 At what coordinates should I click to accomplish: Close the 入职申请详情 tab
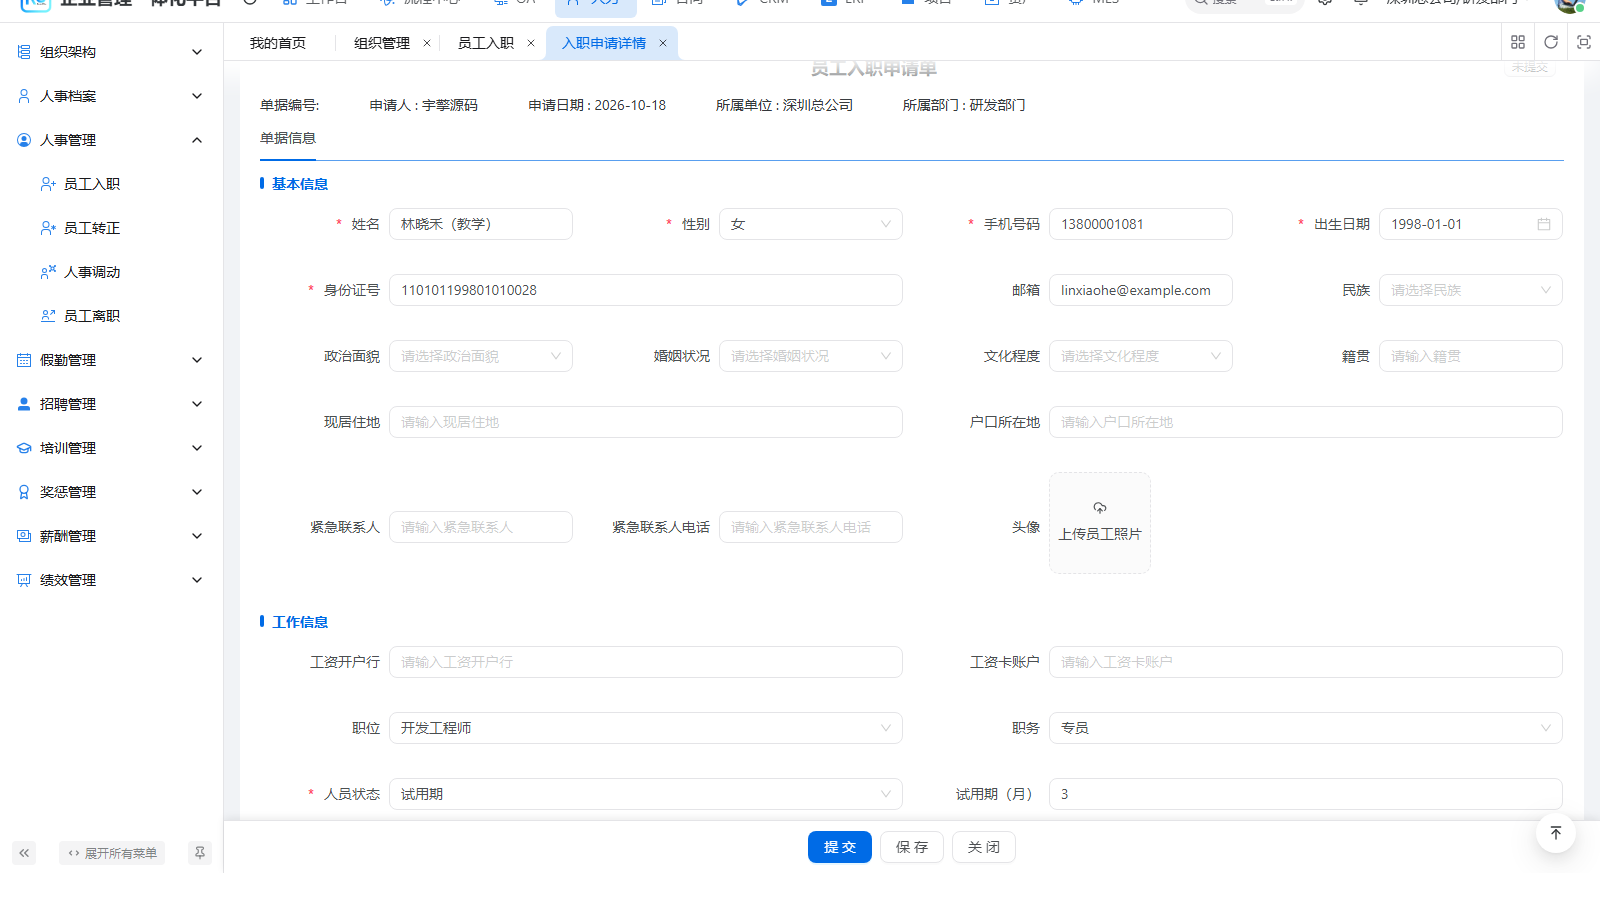click(663, 43)
